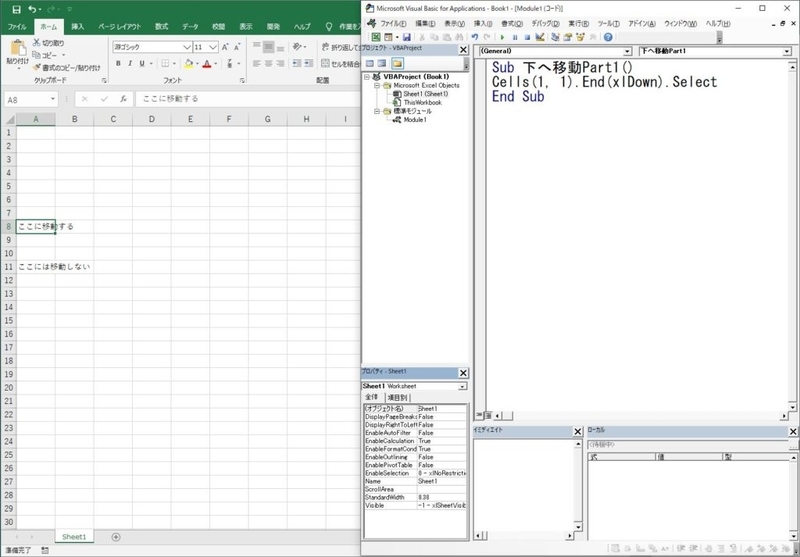This screenshot has height=557, width=800.
Task: Open the ファイル tab in Excel
Action: click(x=17, y=27)
